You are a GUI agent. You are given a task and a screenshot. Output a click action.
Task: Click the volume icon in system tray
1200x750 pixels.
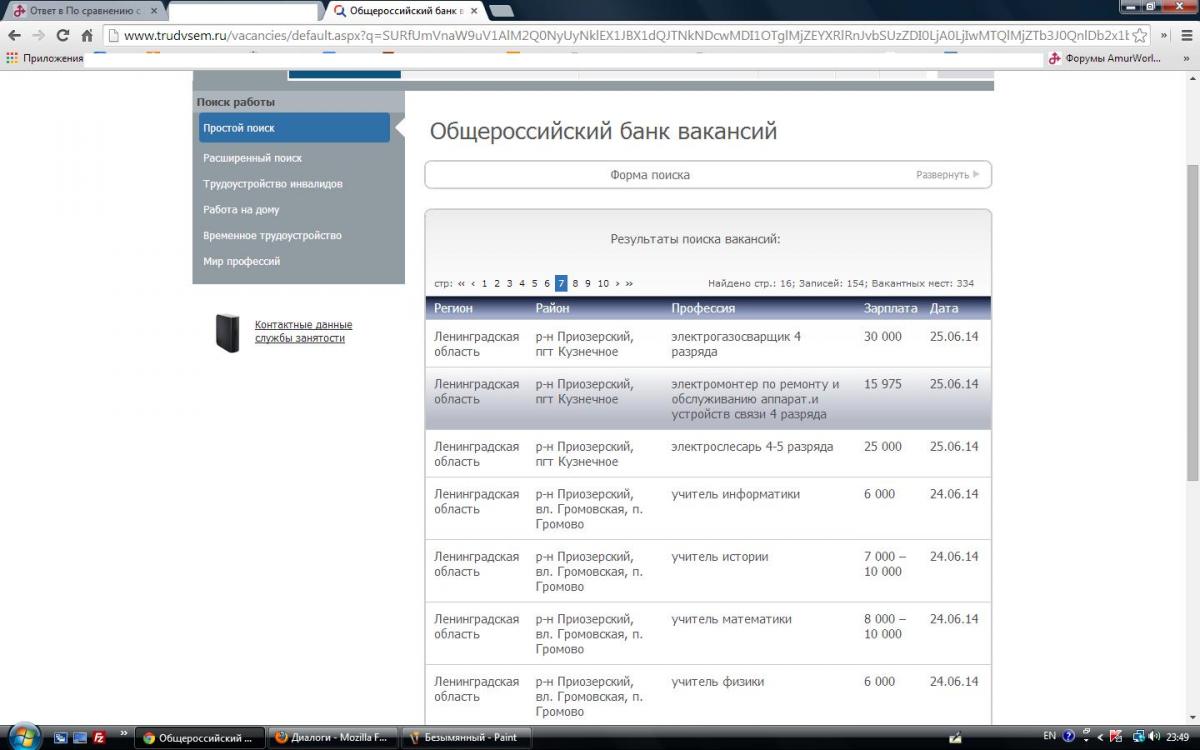click(x=1152, y=737)
